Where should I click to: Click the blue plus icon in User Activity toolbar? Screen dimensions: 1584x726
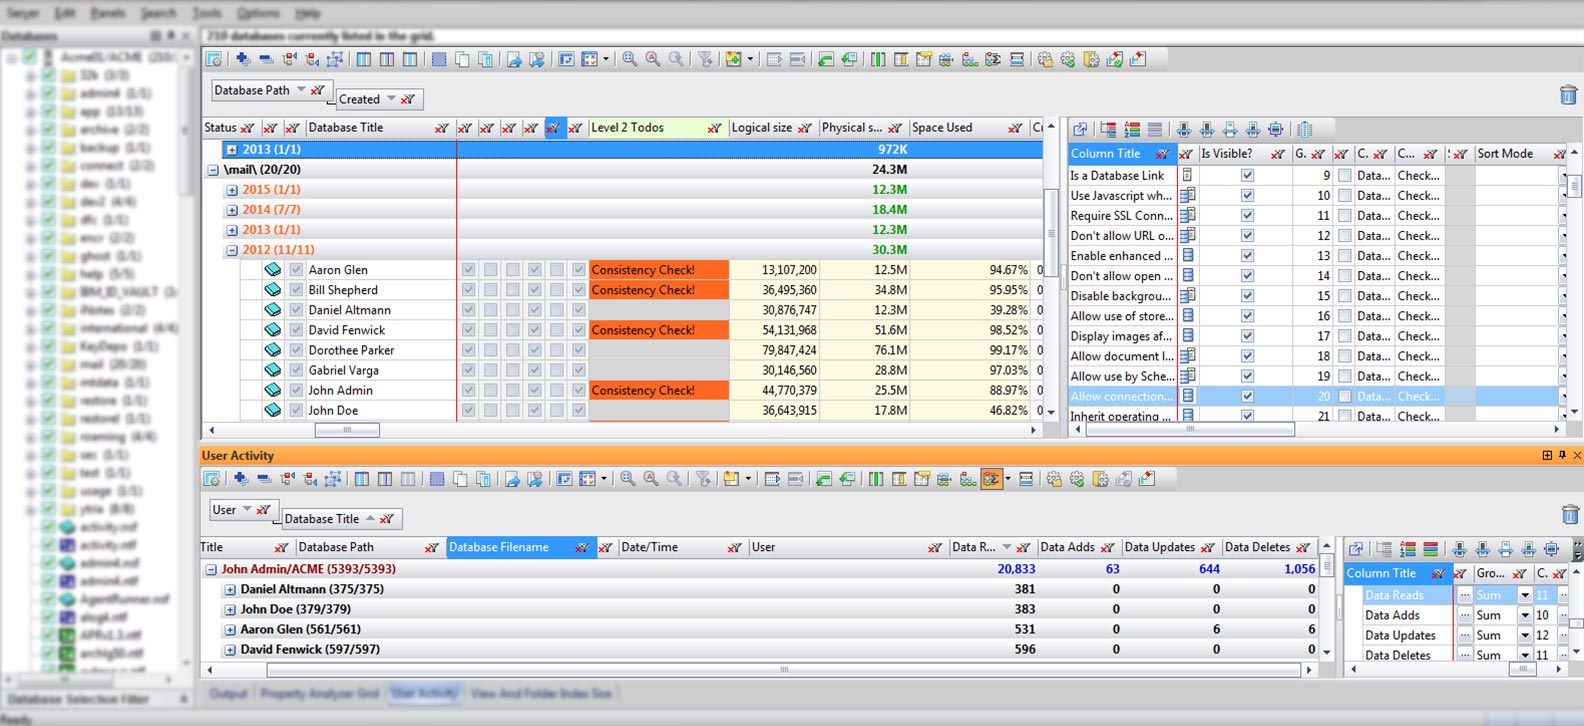click(240, 479)
